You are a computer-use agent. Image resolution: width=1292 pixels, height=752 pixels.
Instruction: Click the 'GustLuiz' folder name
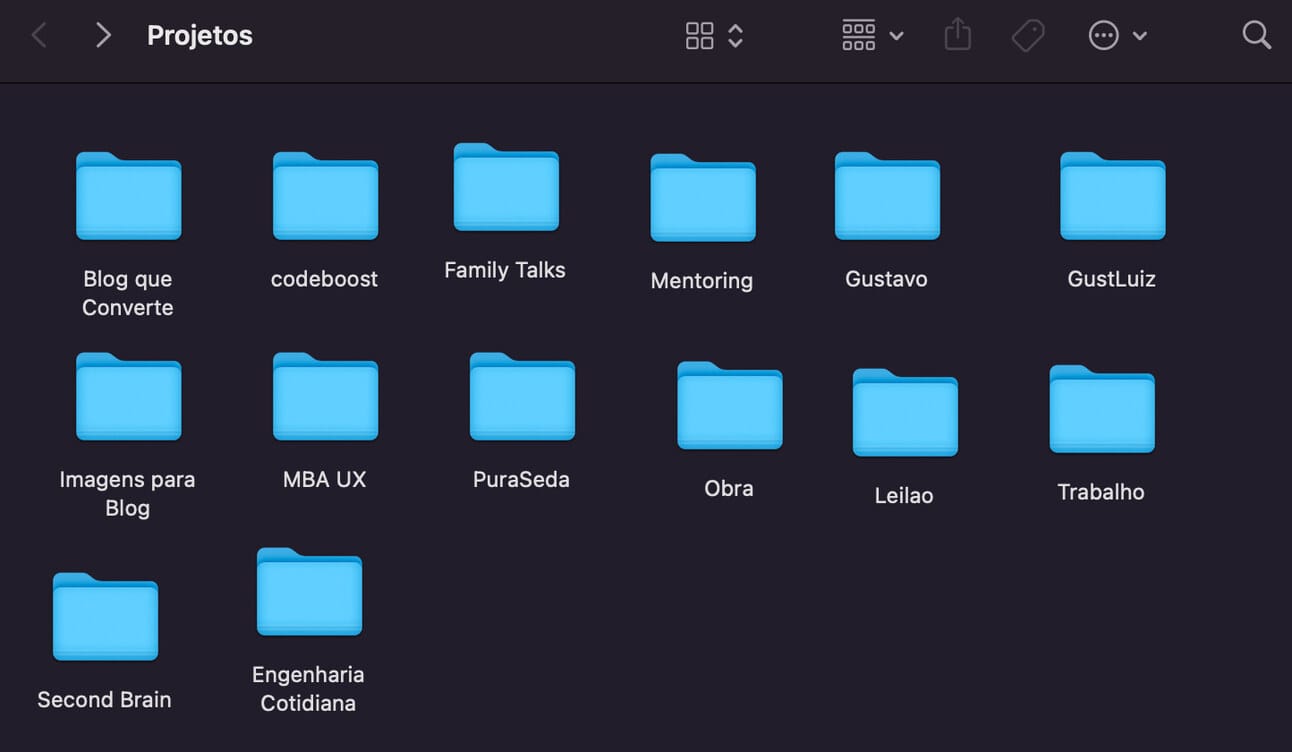click(x=1112, y=279)
